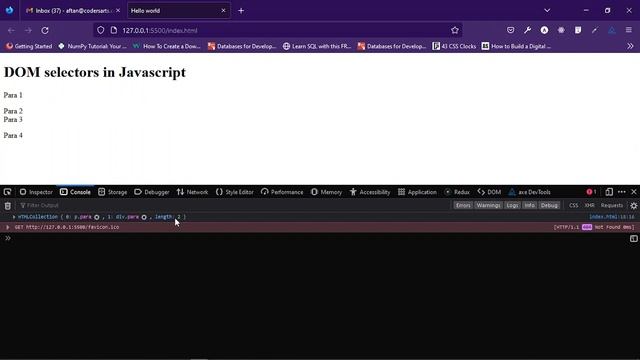Image resolution: width=640 pixels, height=360 pixels.
Task: Reload the current page
Action: (x=45, y=30)
